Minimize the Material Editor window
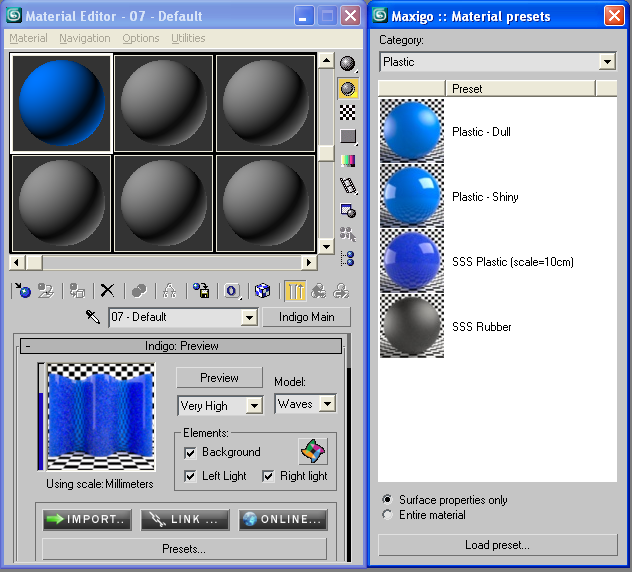This screenshot has width=632, height=572. pyautogui.click(x=304, y=16)
